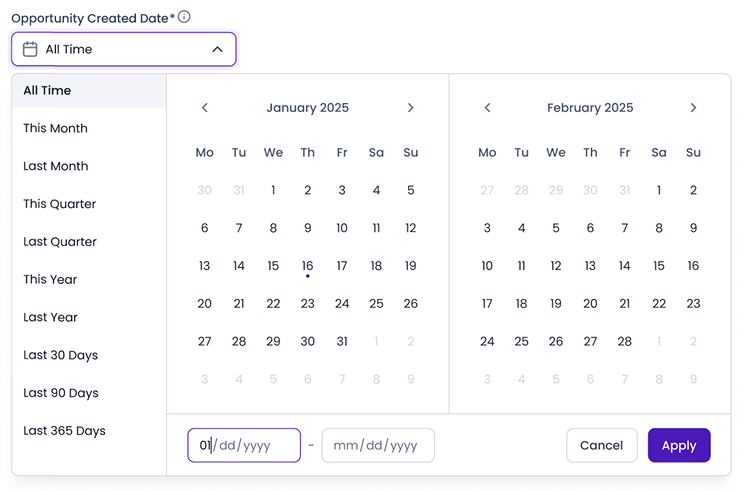750x491 pixels.
Task: Pick February 24 in the calendar
Action: [x=487, y=341]
